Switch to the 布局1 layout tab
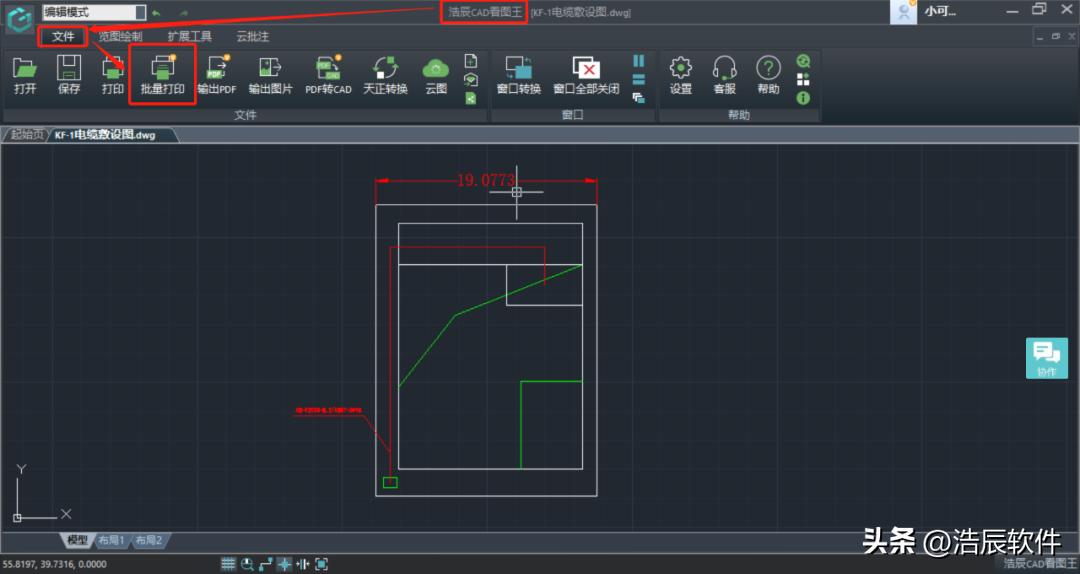The image size is (1080, 574). [110, 540]
